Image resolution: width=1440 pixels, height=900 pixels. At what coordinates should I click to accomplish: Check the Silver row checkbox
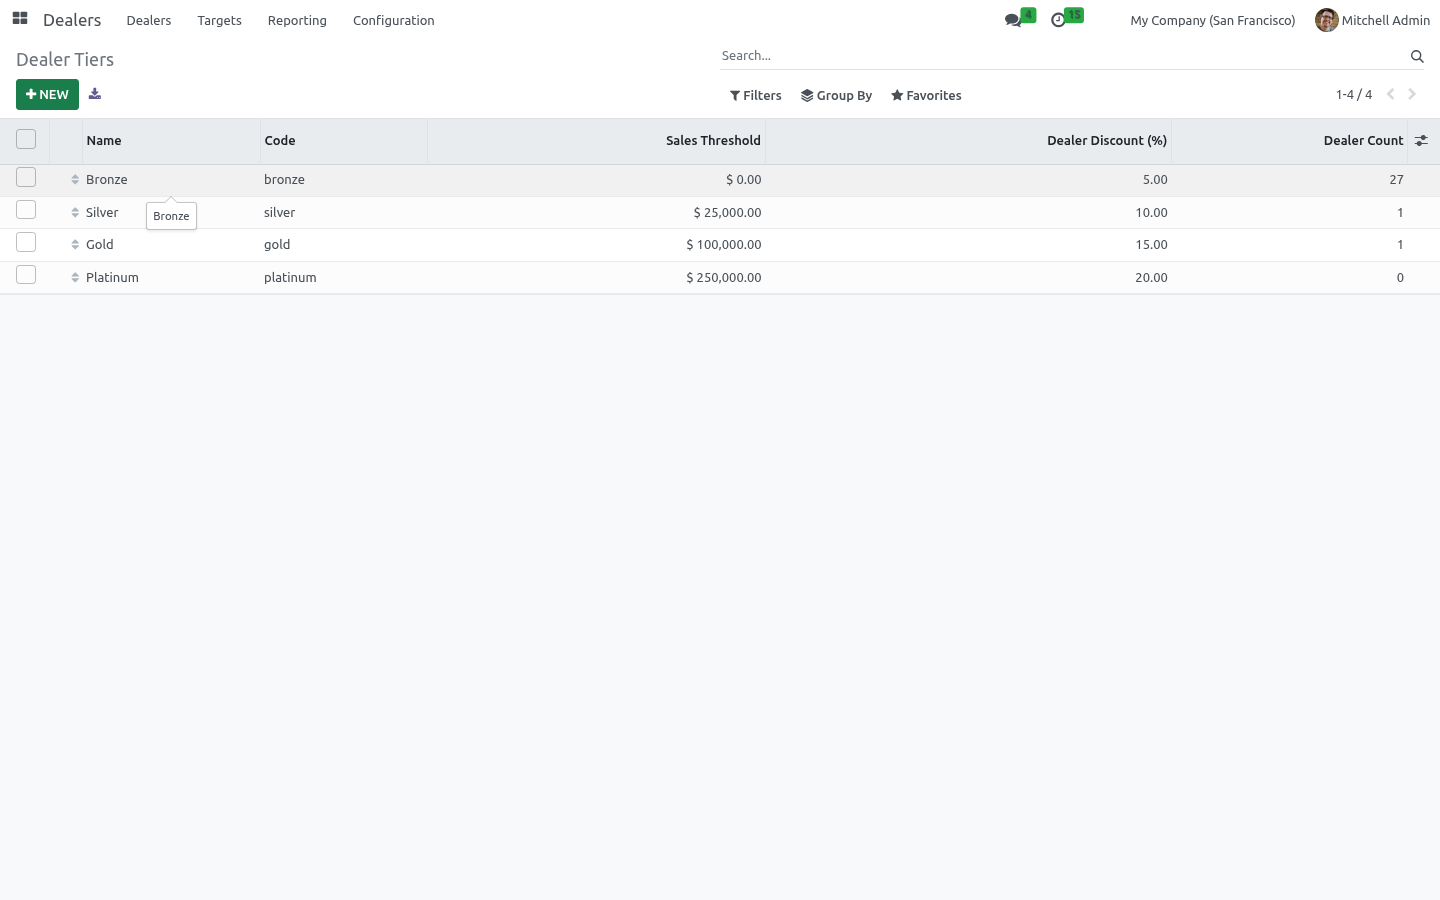26,210
